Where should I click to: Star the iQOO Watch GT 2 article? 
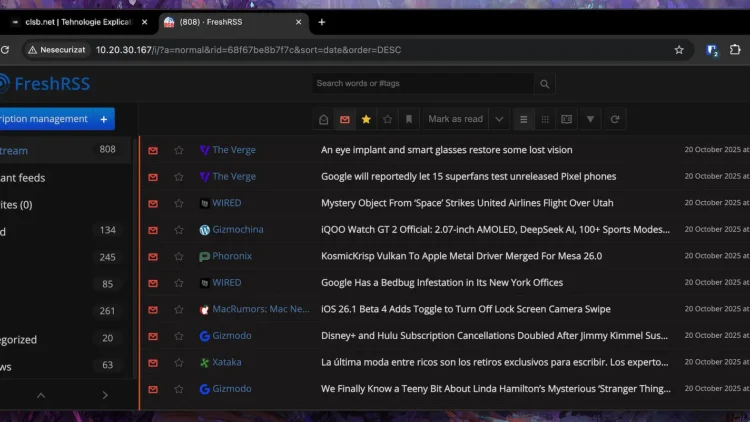point(179,230)
